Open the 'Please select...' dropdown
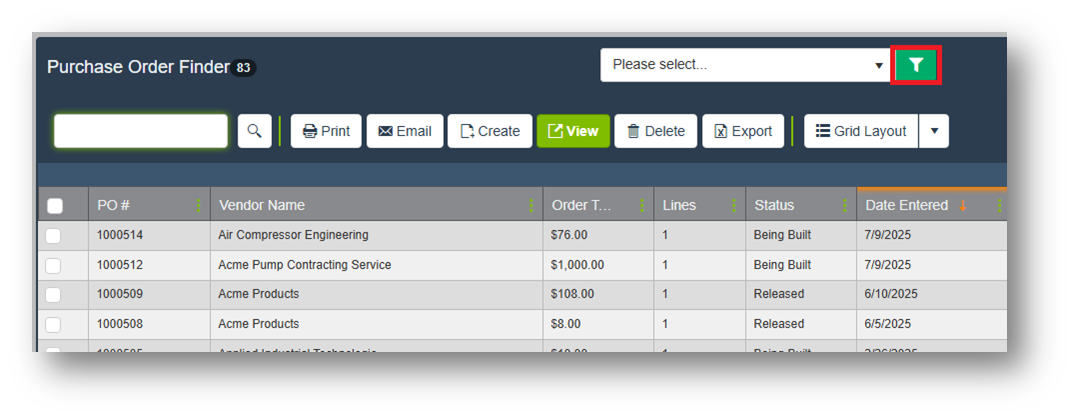 (x=745, y=65)
